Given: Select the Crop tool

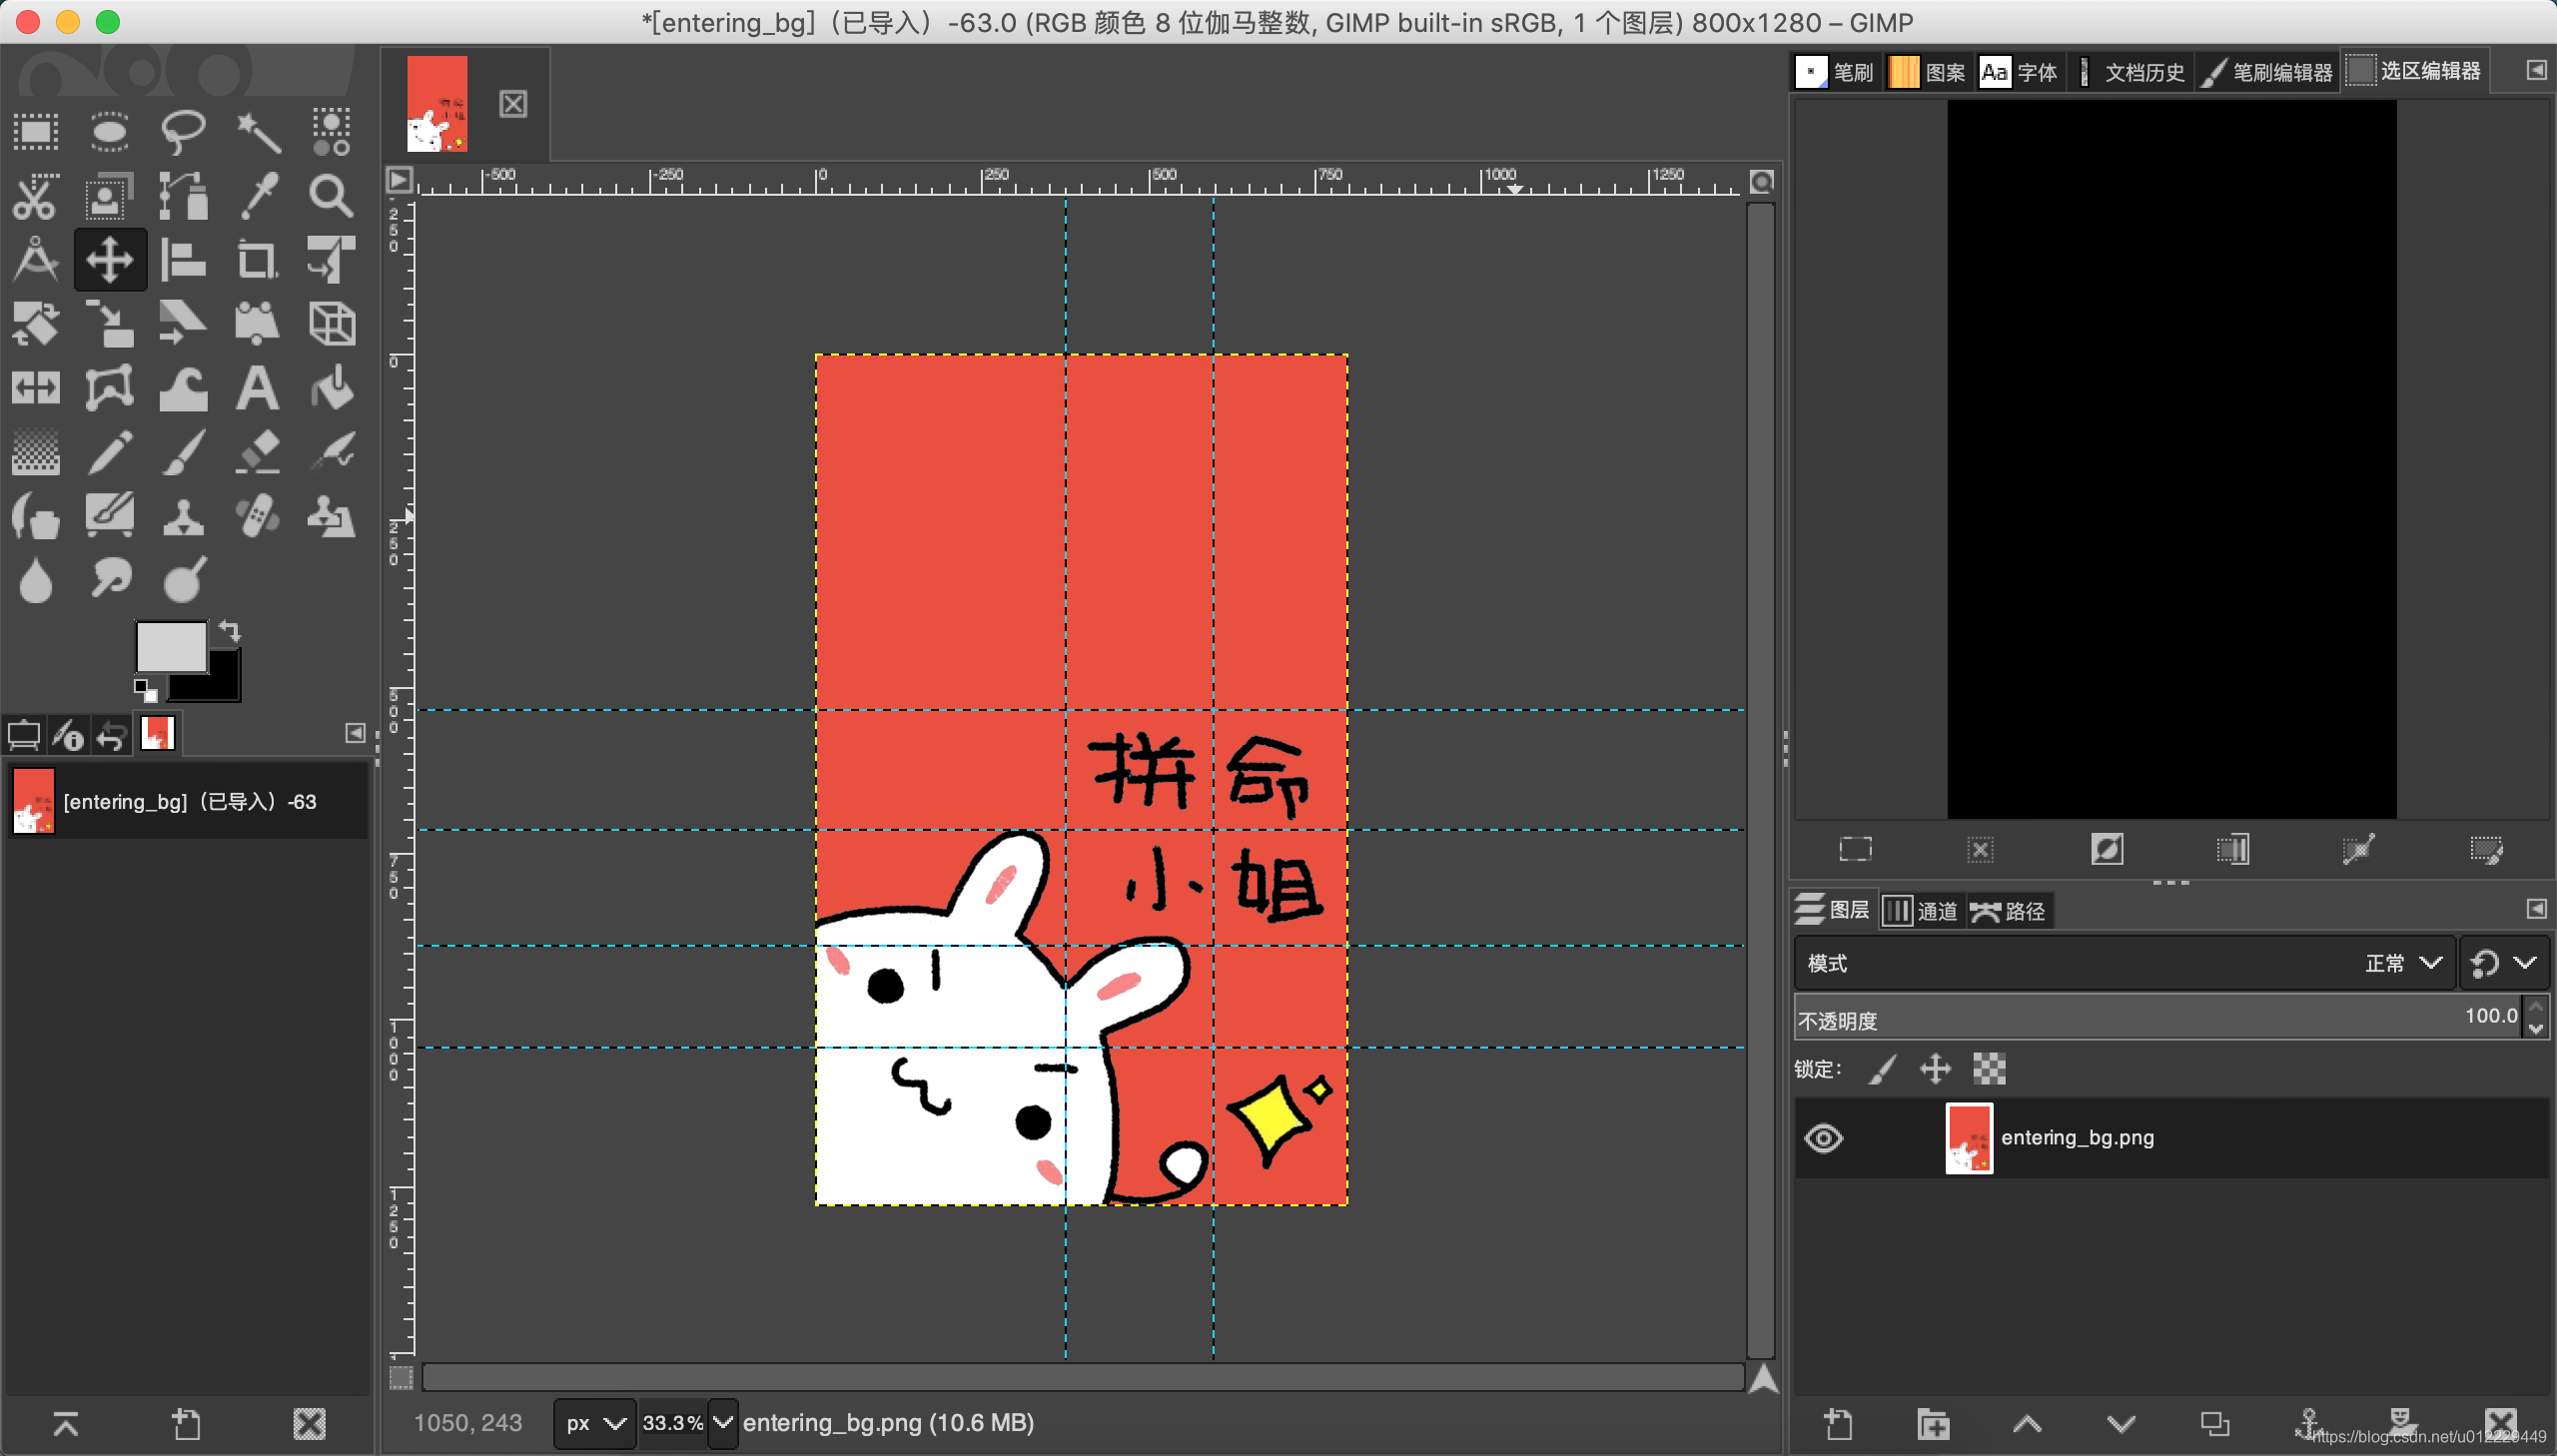Looking at the screenshot, I should [x=258, y=260].
